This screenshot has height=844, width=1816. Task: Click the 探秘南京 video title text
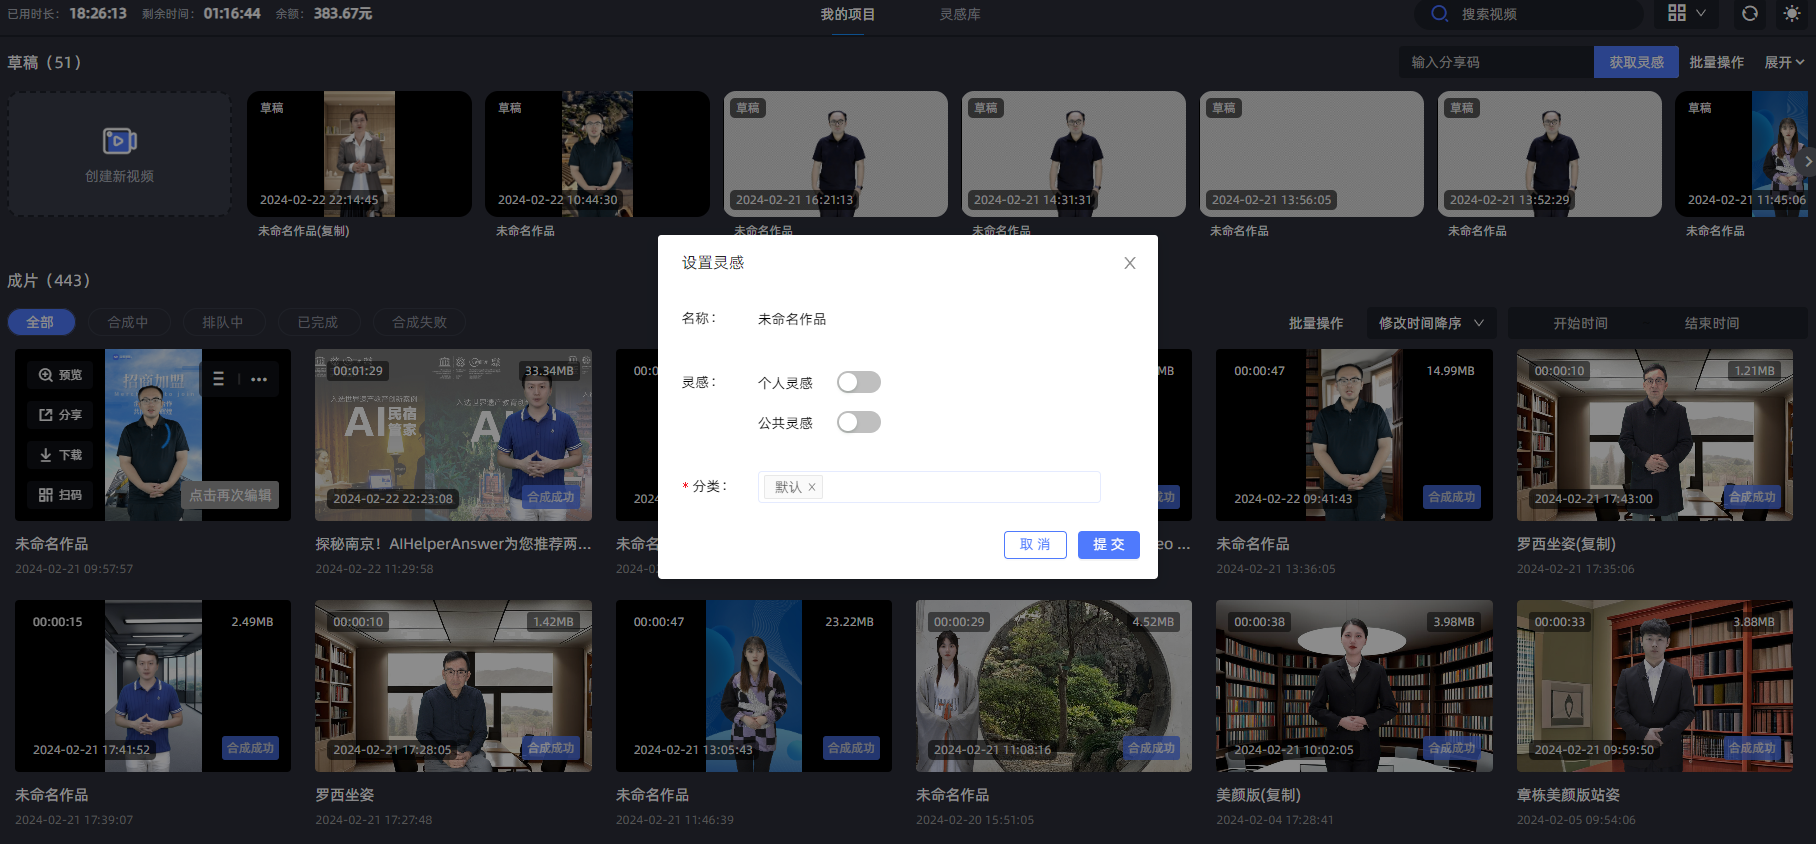click(x=453, y=544)
